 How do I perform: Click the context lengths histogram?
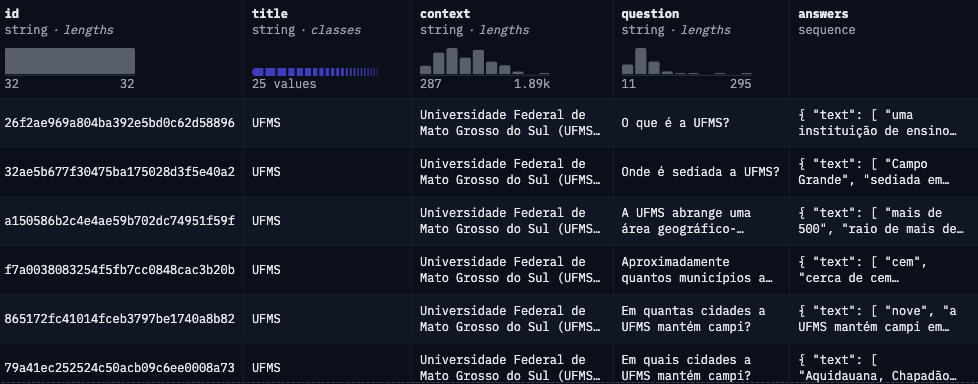click(x=485, y=61)
